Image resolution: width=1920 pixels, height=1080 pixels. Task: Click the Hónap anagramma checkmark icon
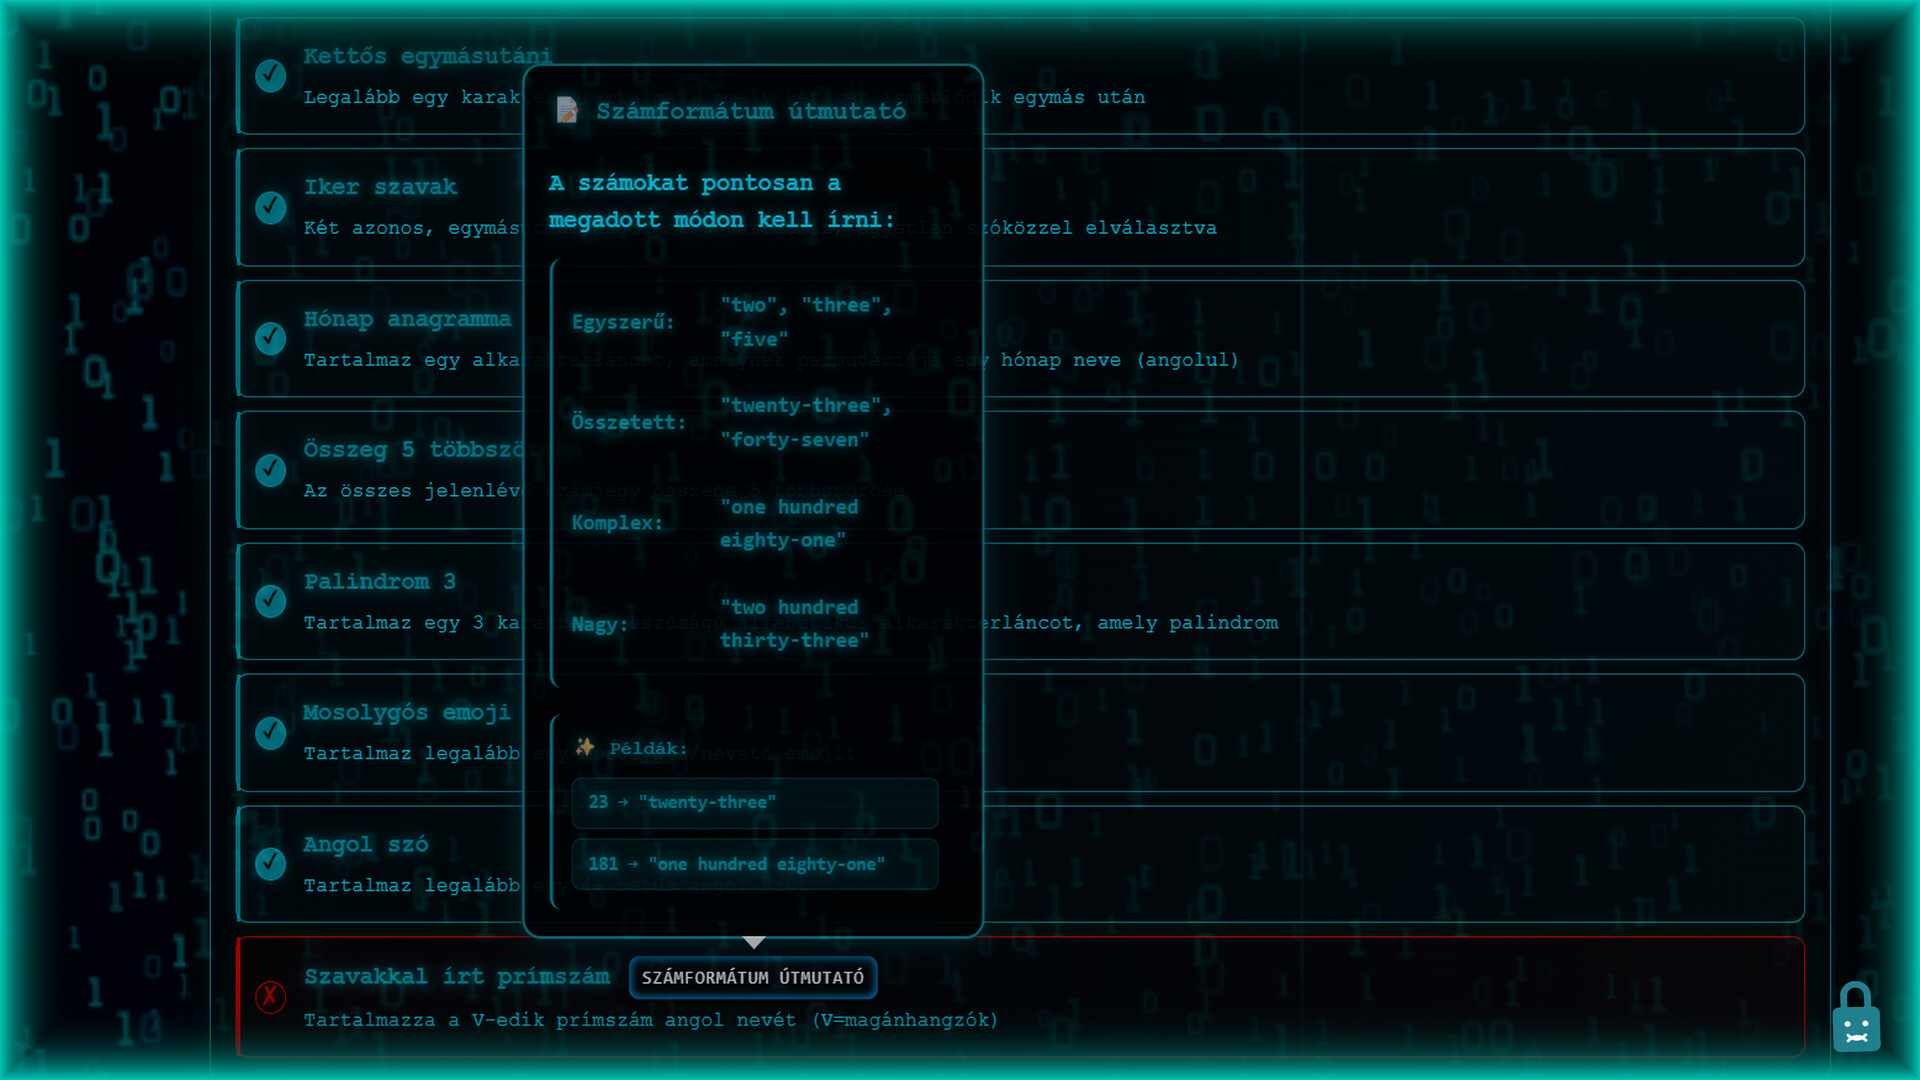(270, 338)
